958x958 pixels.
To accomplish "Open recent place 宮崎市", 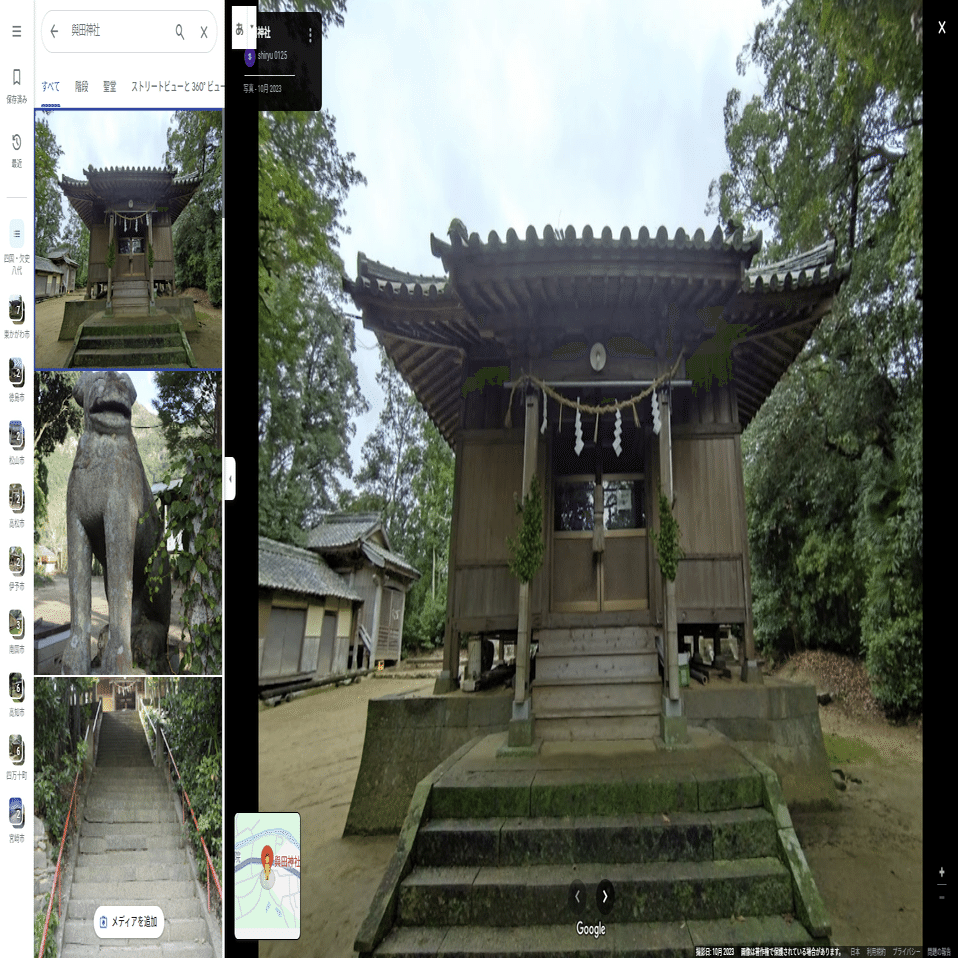I will point(16,820).
